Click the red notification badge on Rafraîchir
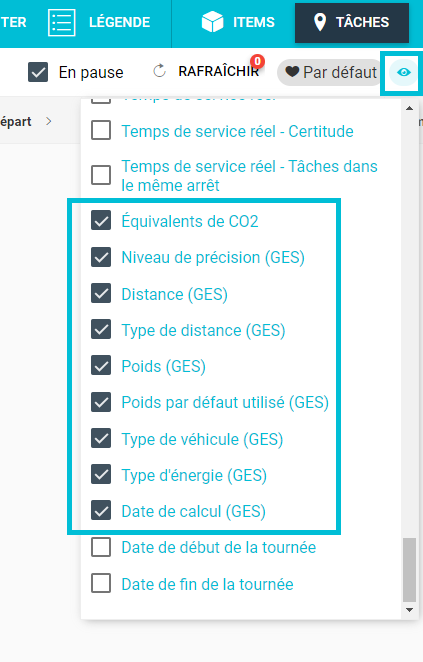This screenshot has width=423, height=662. (257, 62)
